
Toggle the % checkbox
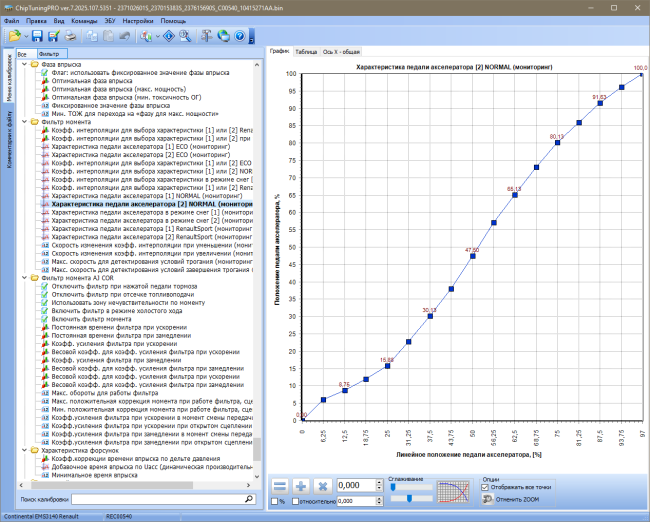[x=274, y=502]
